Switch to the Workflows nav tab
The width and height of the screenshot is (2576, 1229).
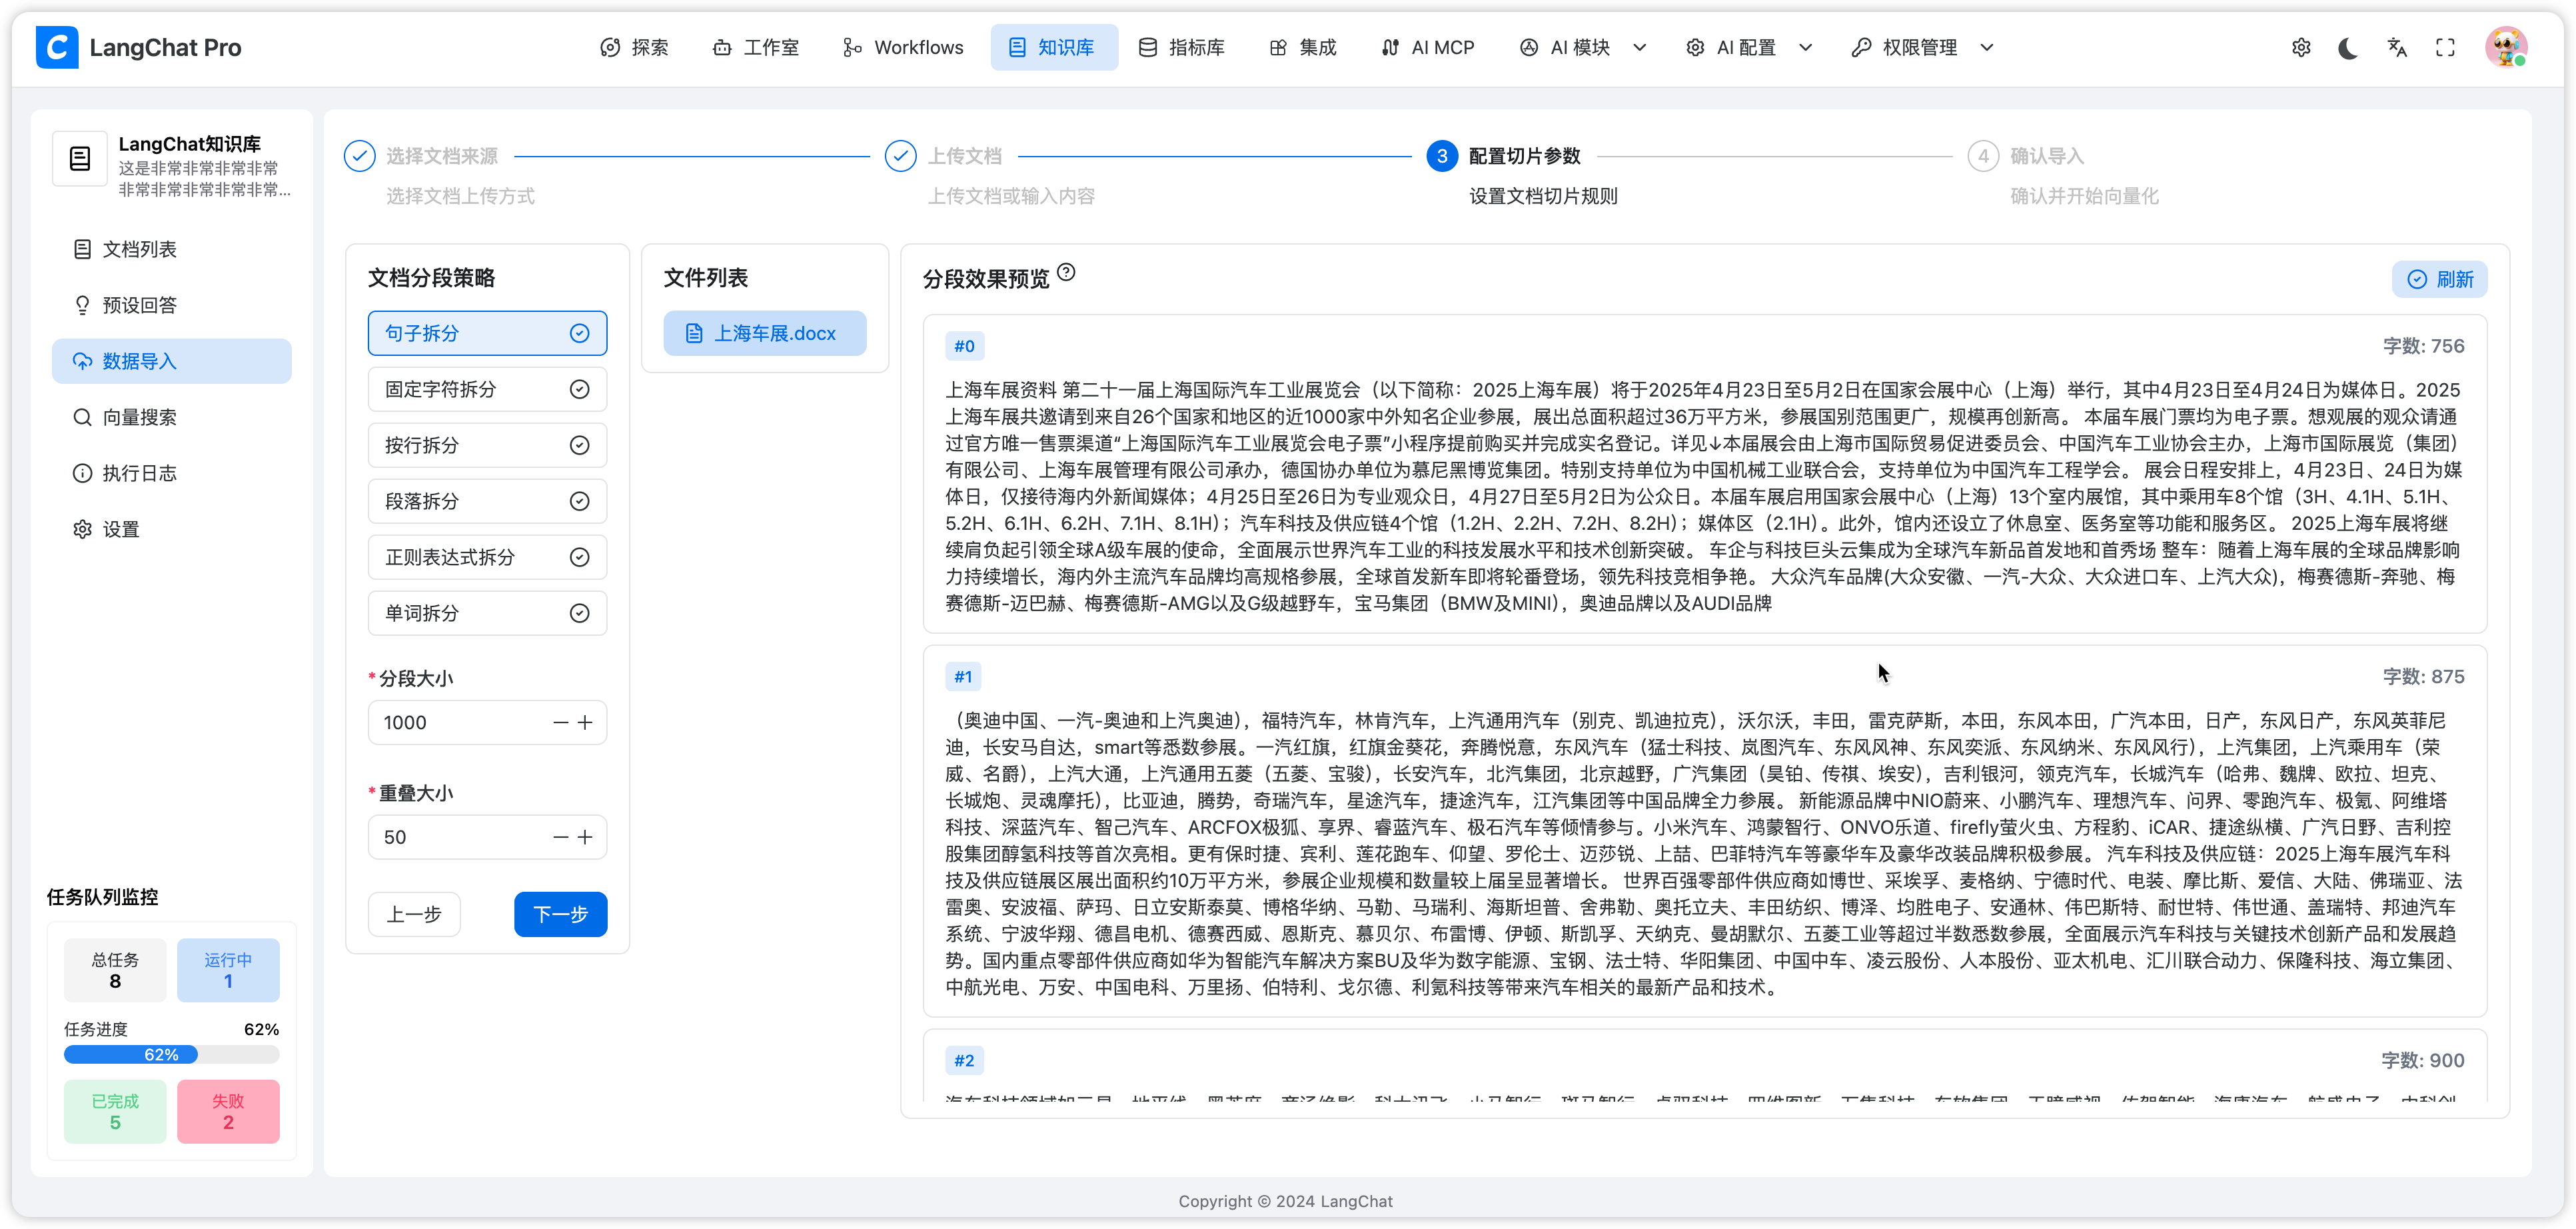click(x=903, y=47)
